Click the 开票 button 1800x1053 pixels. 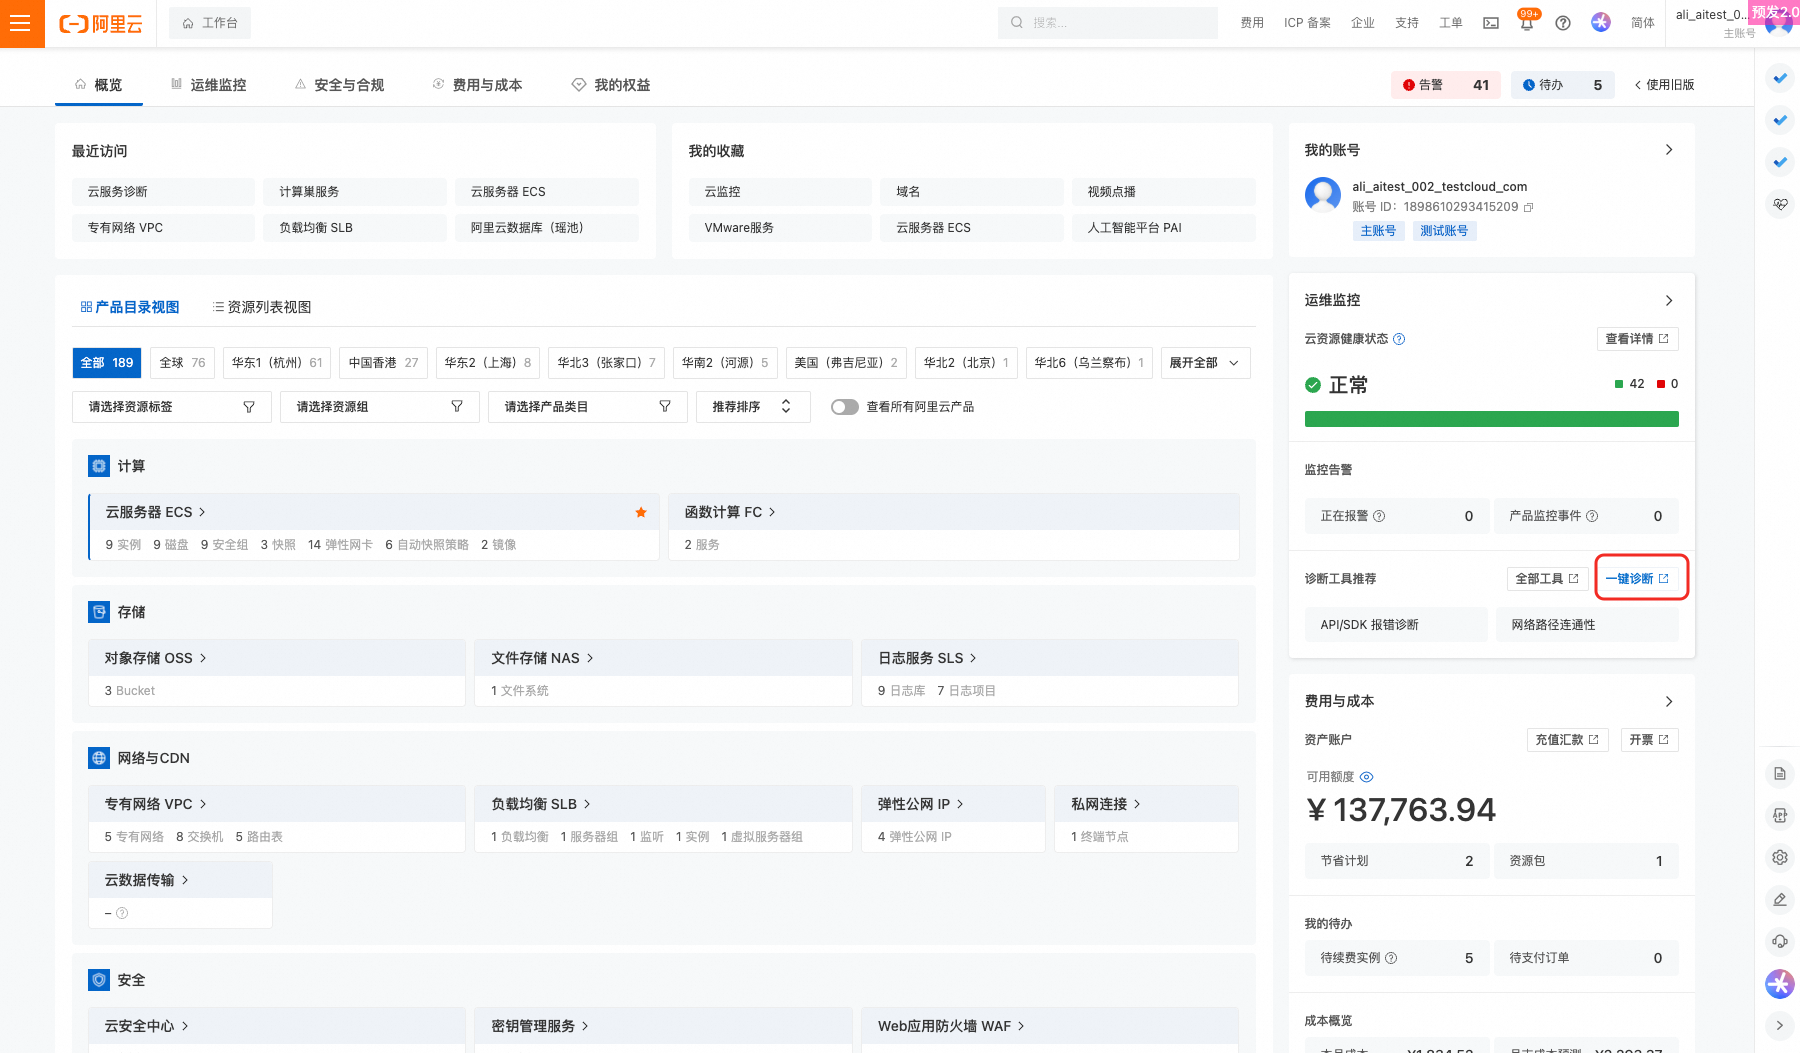click(x=1649, y=740)
